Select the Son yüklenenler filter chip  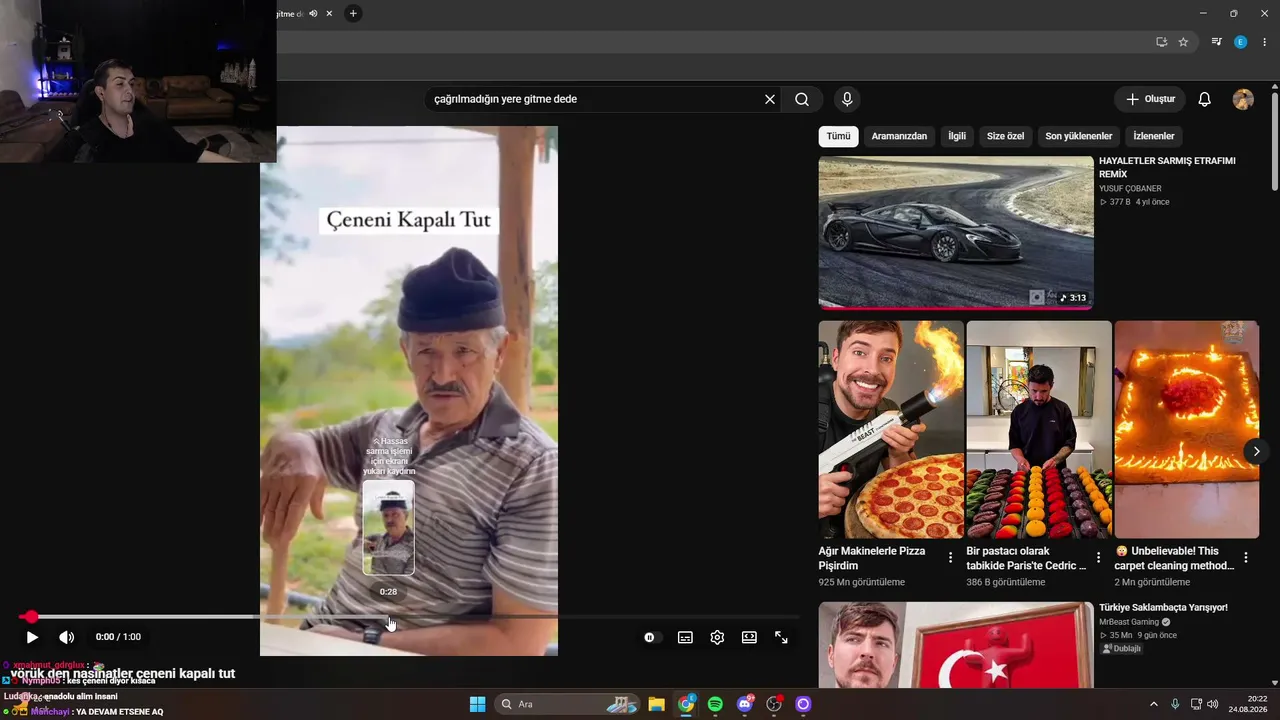click(1079, 136)
